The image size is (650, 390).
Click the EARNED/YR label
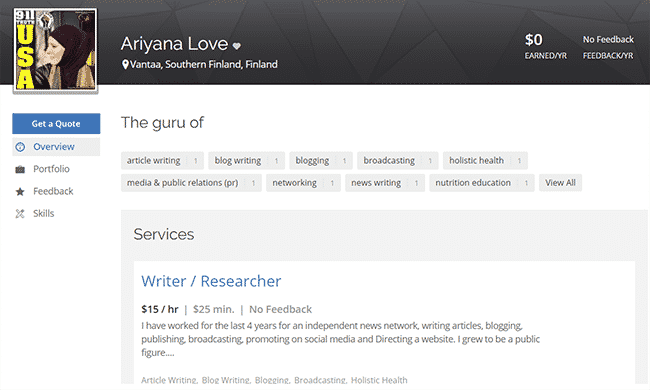pyautogui.click(x=546, y=56)
